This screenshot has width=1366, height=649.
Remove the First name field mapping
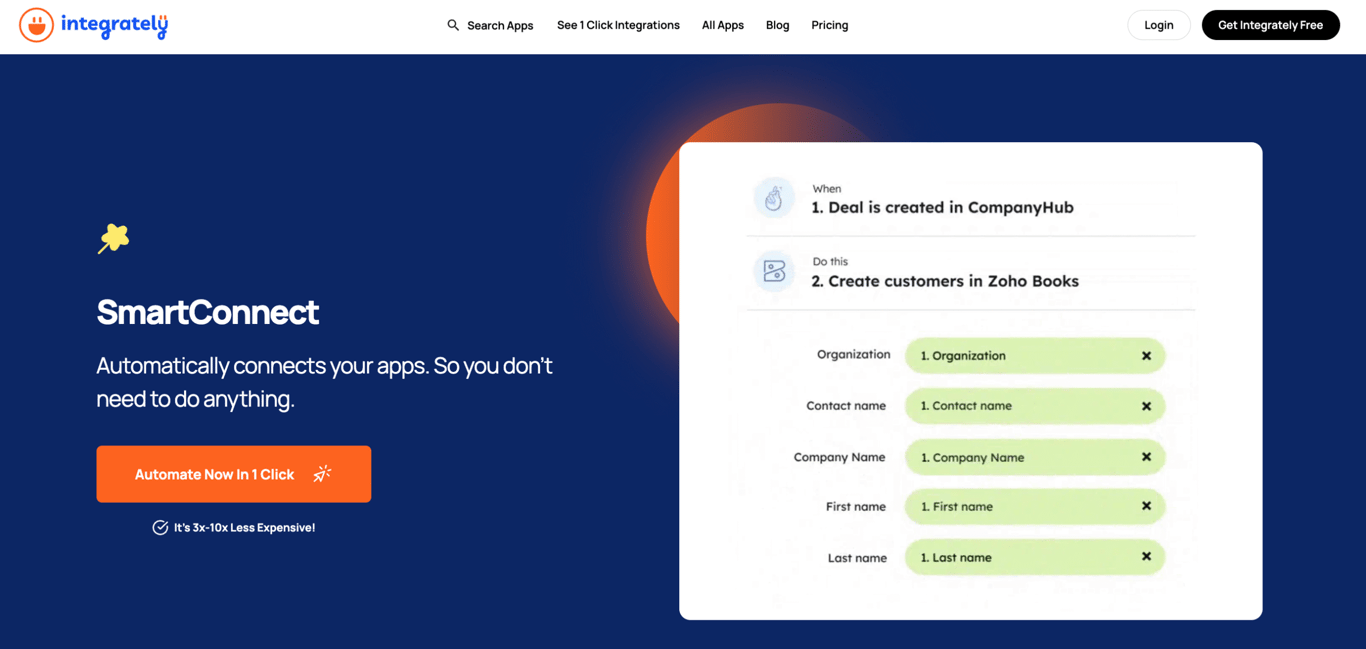coord(1145,506)
